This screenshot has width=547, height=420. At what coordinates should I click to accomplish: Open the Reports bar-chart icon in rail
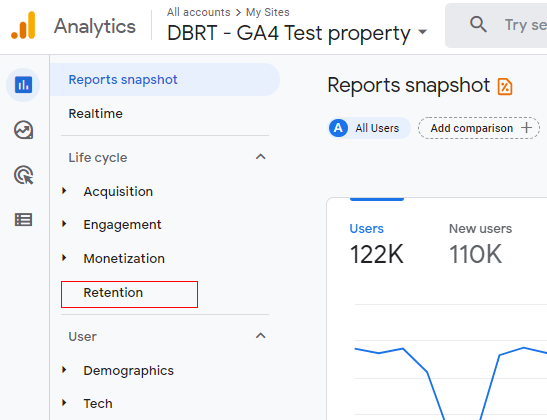[x=23, y=85]
